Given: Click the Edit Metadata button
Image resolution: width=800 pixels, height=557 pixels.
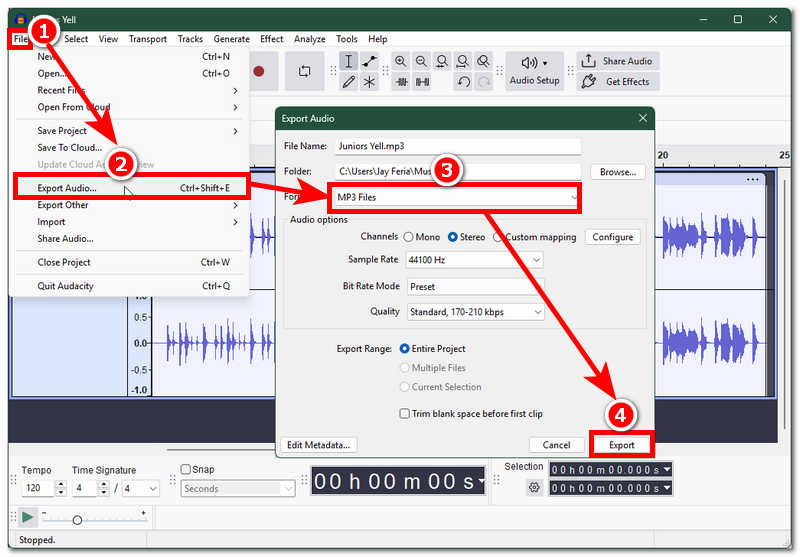Looking at the screenshot, I should click(x=318, y=445).
